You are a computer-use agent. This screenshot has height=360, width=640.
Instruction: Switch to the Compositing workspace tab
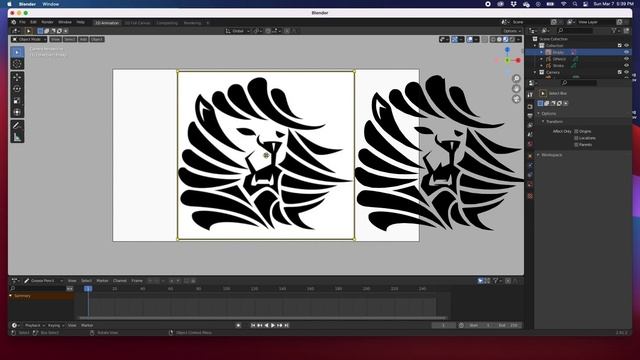click(167, 23)
